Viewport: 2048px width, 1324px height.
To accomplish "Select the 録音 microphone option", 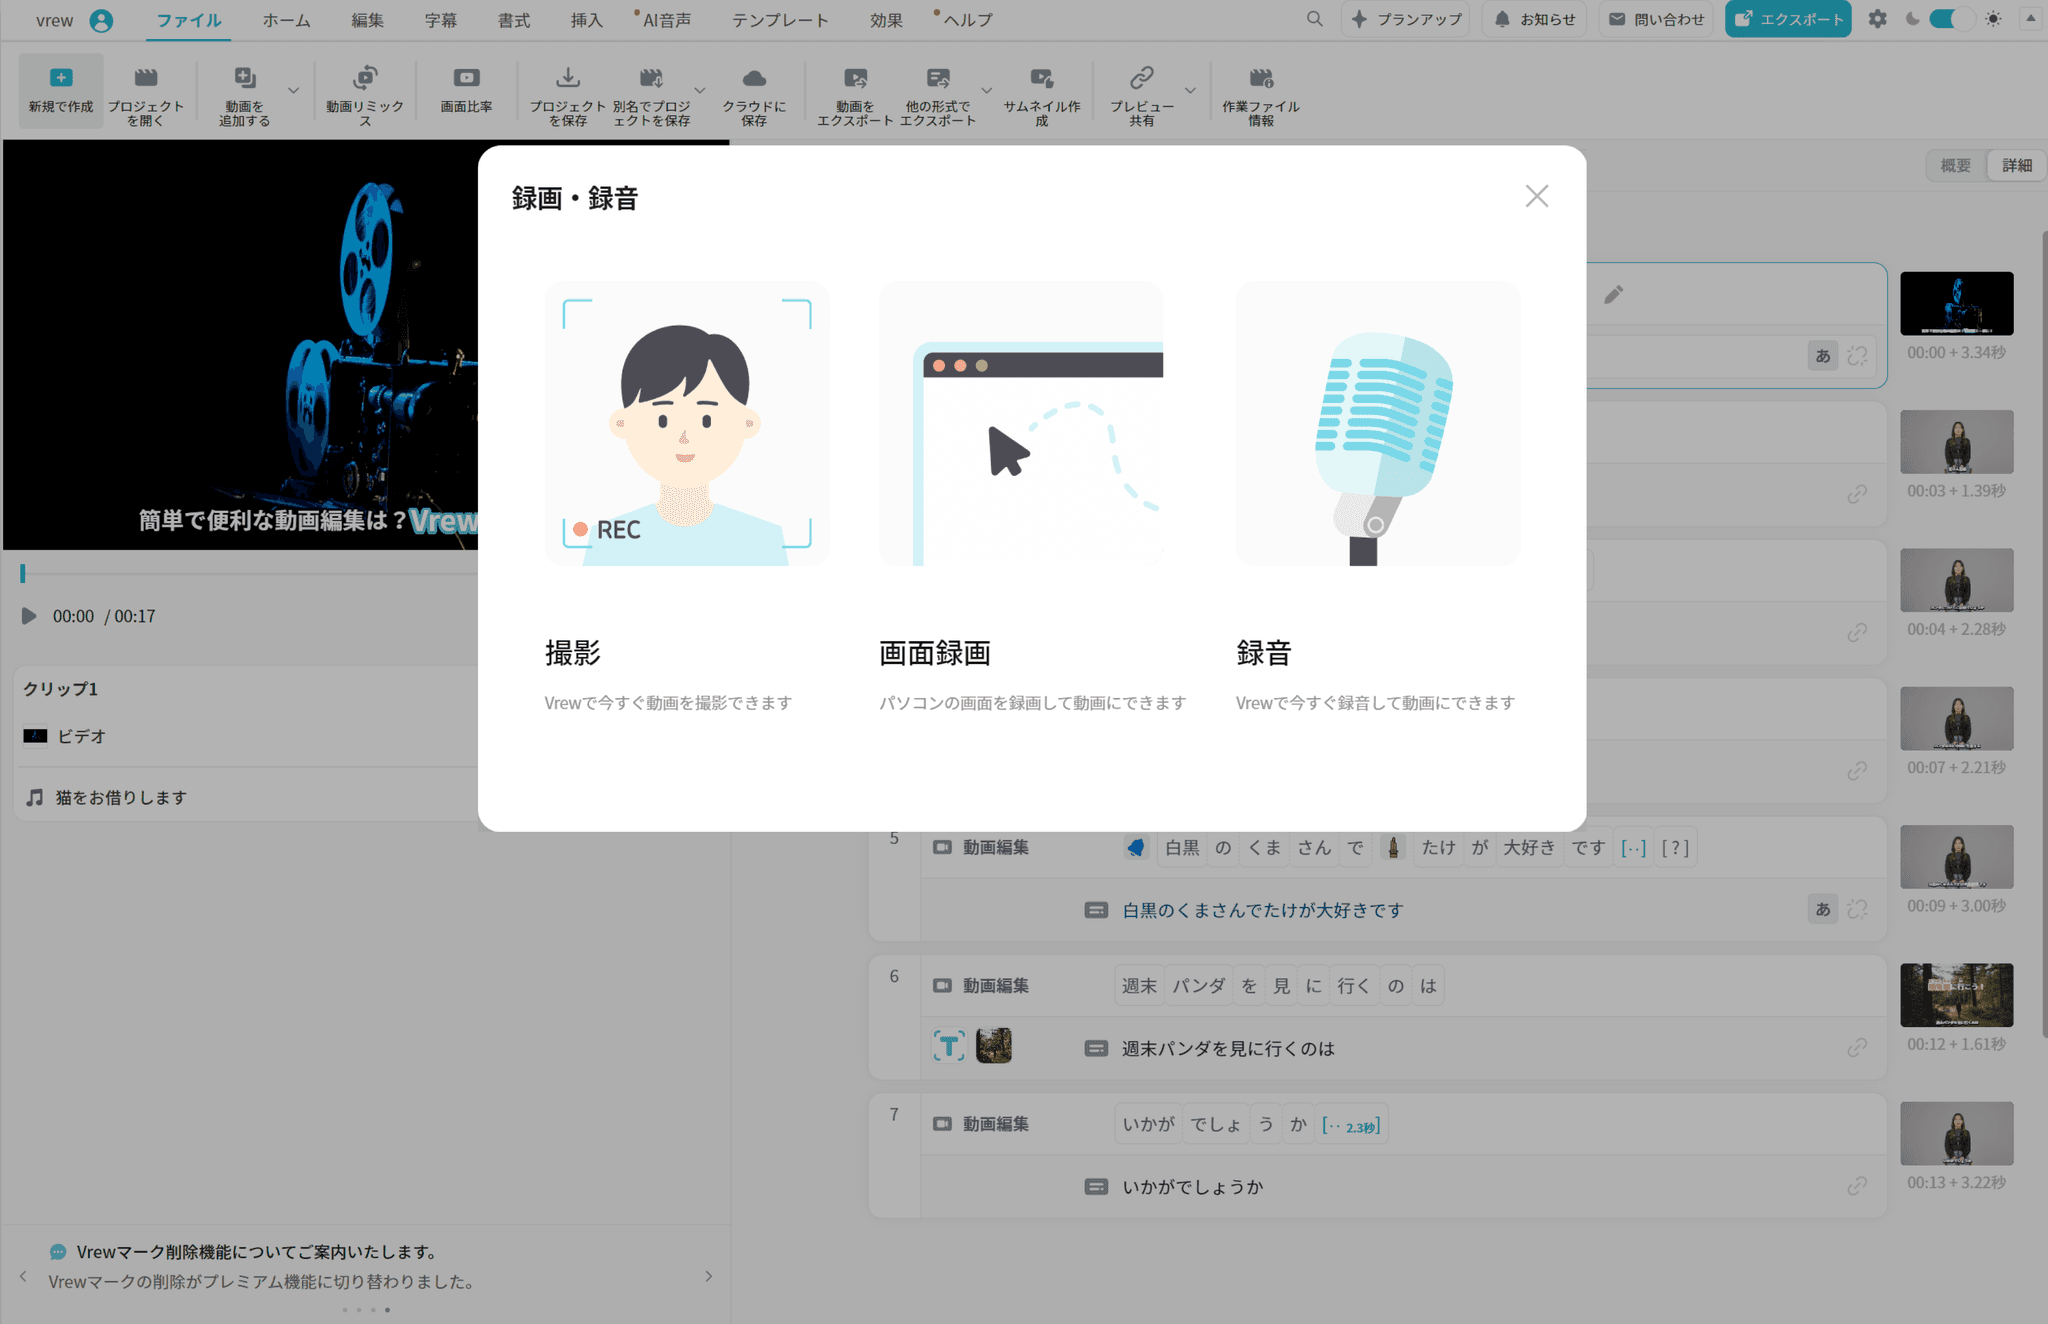I will [1377, 424].
